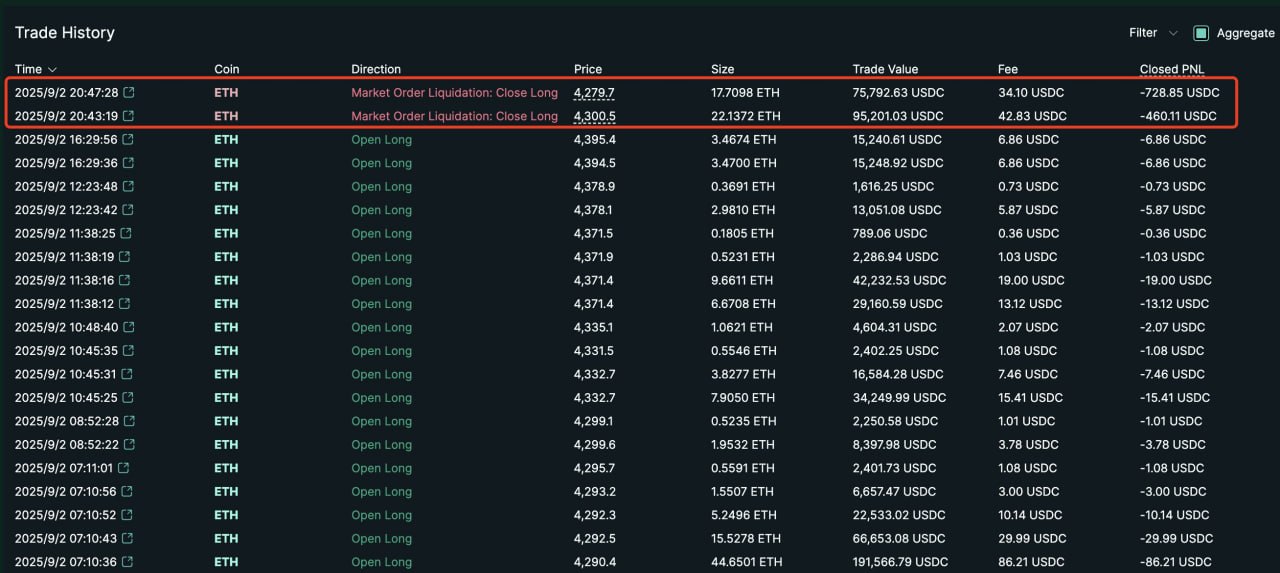Click the Trade History title
1280x573 pixels.
(65, 33)
